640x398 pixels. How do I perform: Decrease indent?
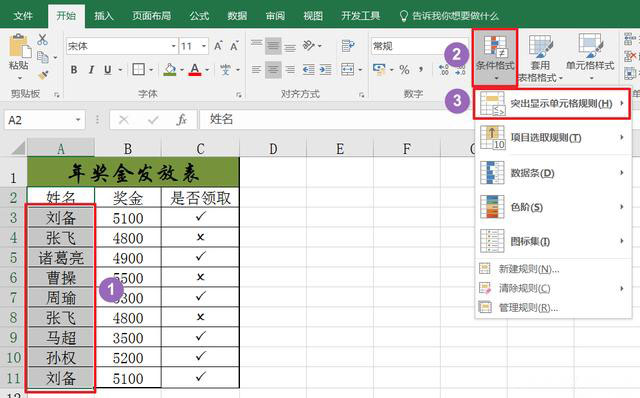[x=308, y=70]
